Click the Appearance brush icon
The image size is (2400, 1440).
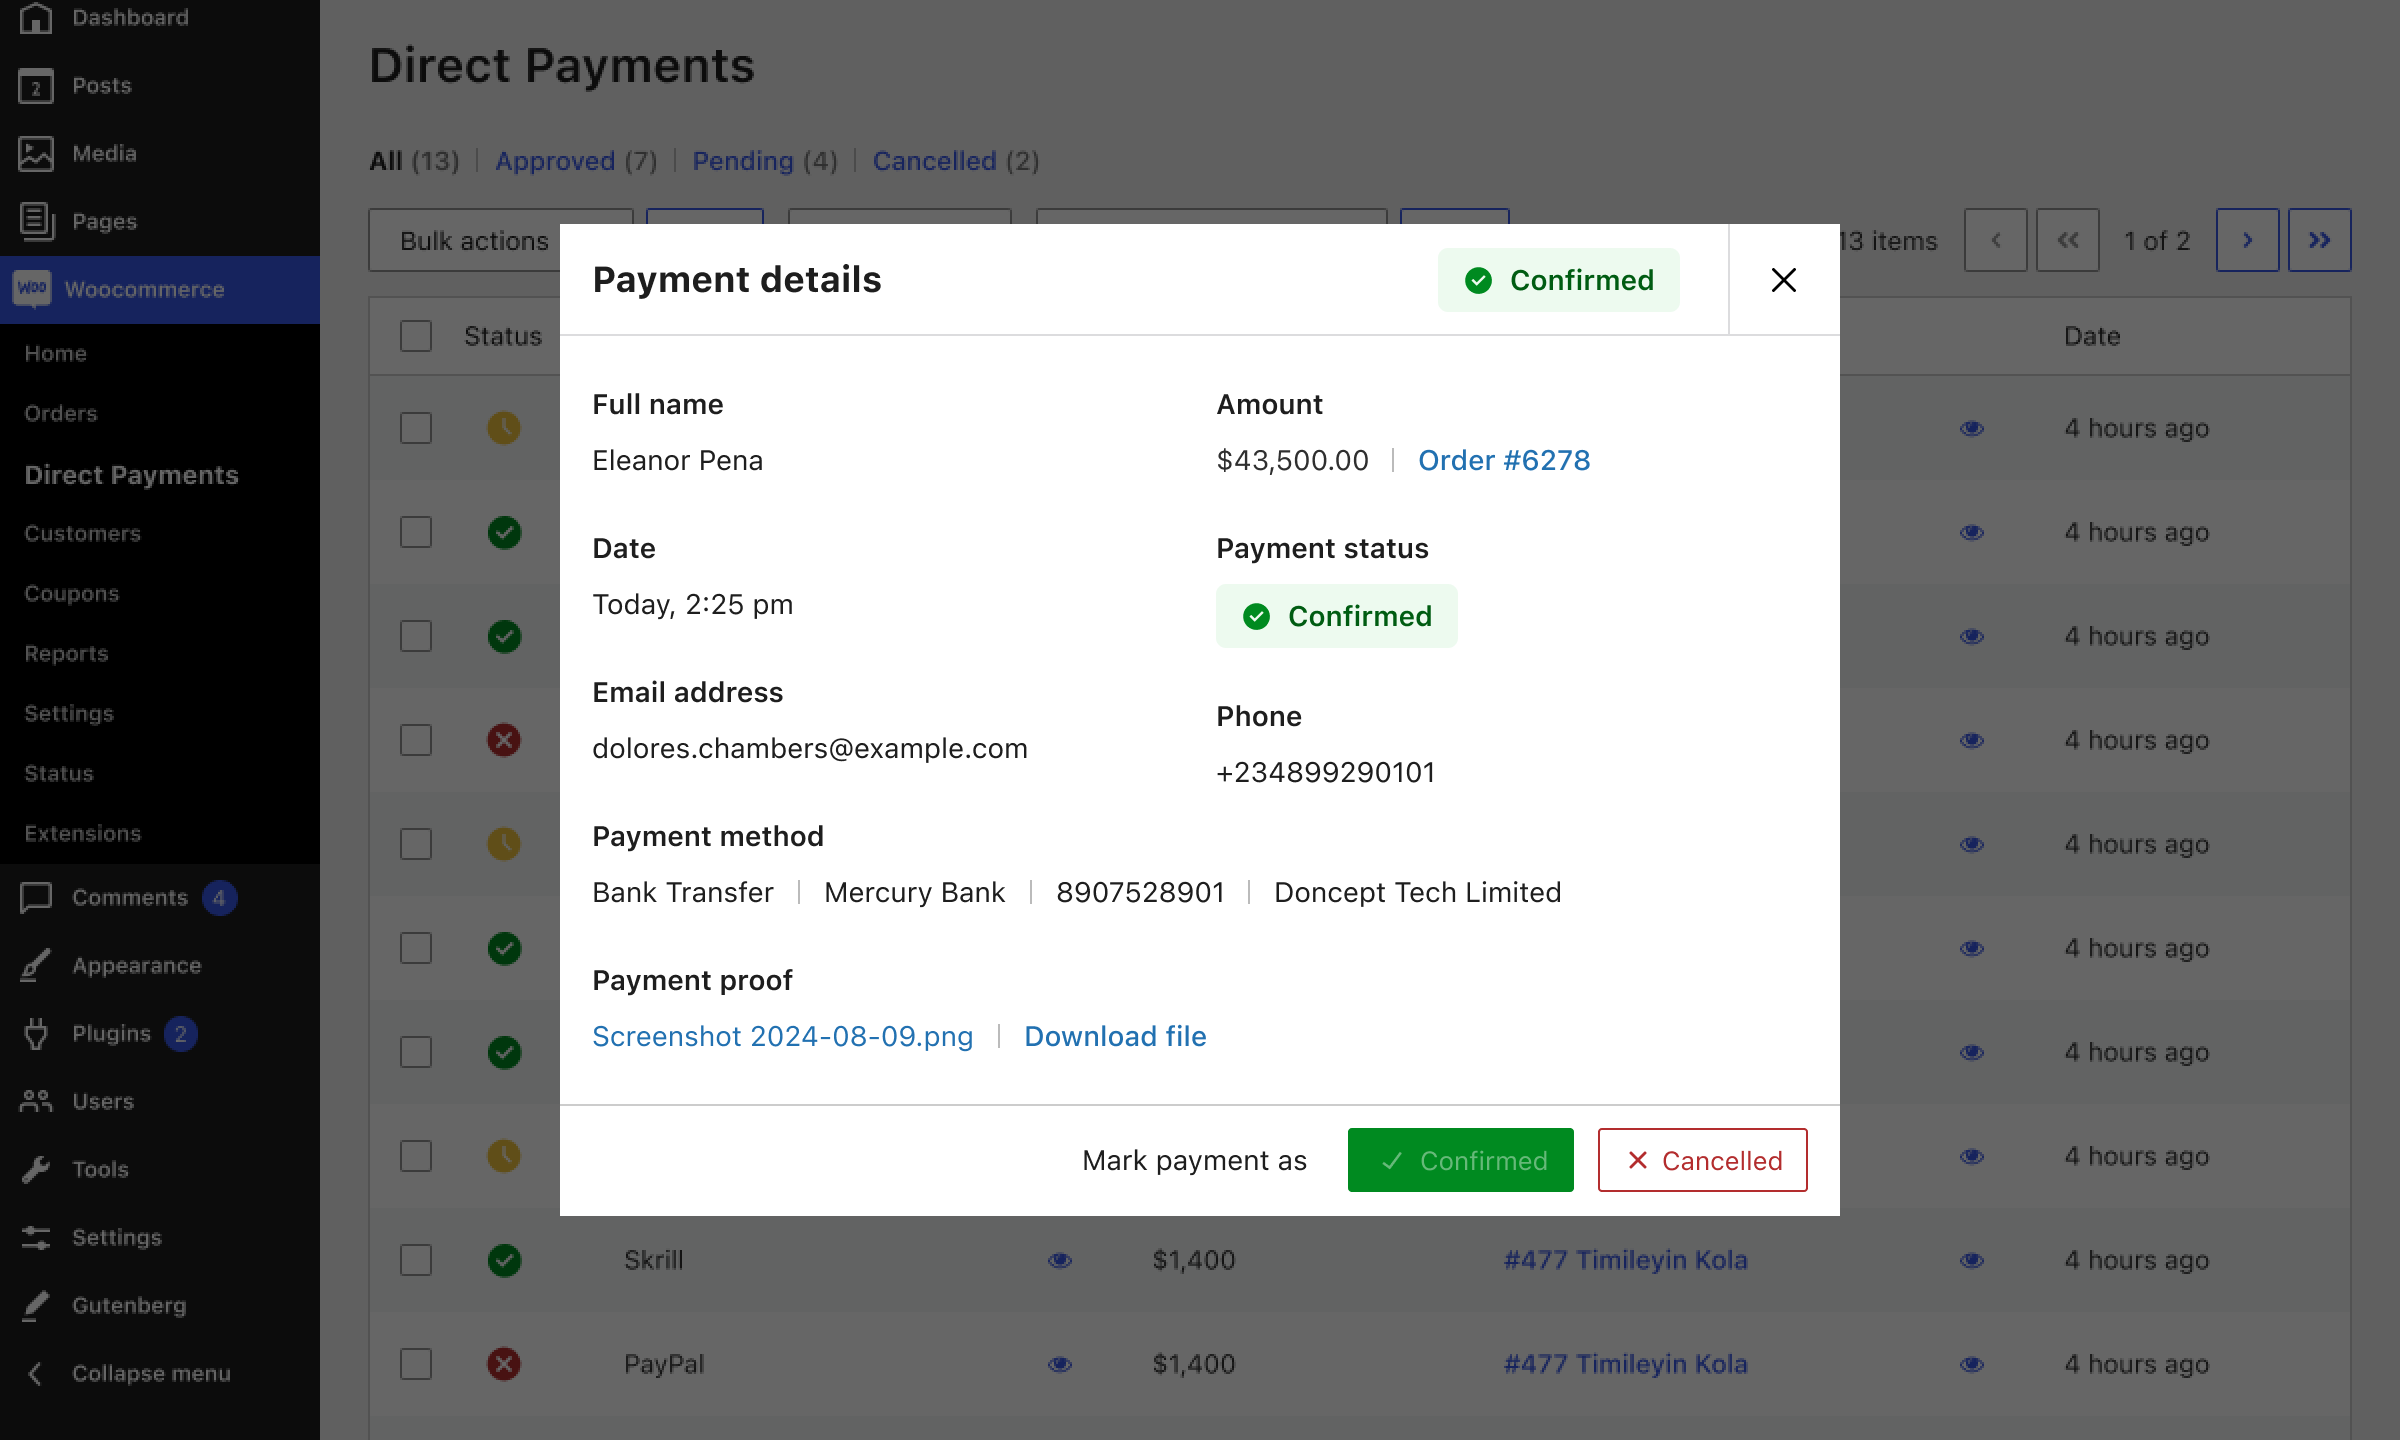tap(36, 966)
